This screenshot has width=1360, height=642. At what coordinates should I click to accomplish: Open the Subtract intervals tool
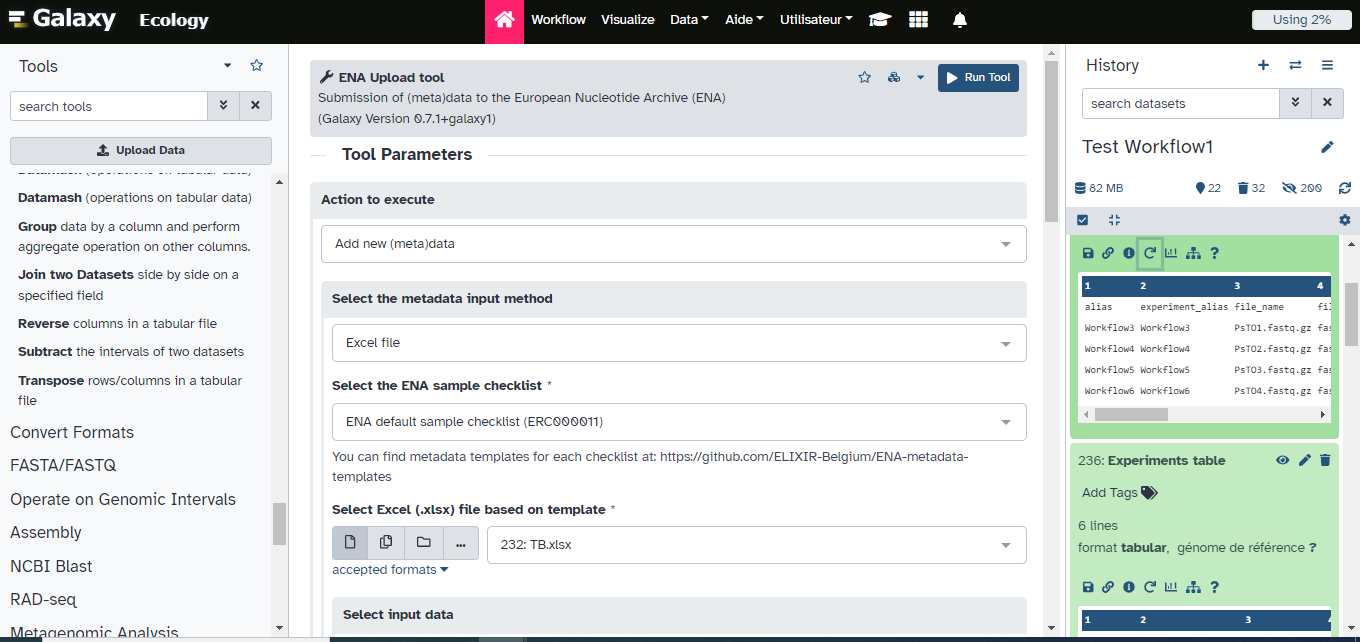point(131,352)
